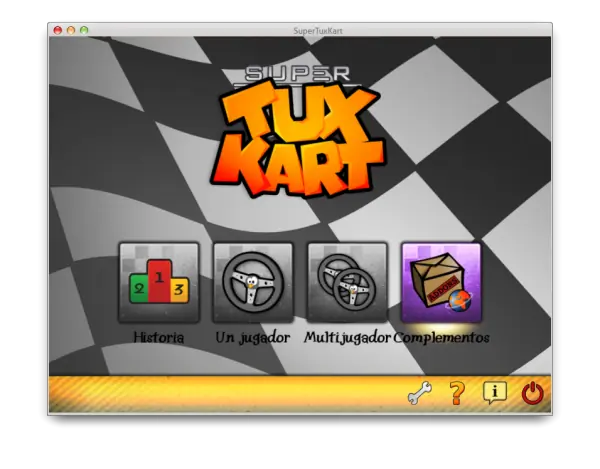The image size is (600, 469).
Task: Close the SuperTuxKart window
Action: (58, 30)
